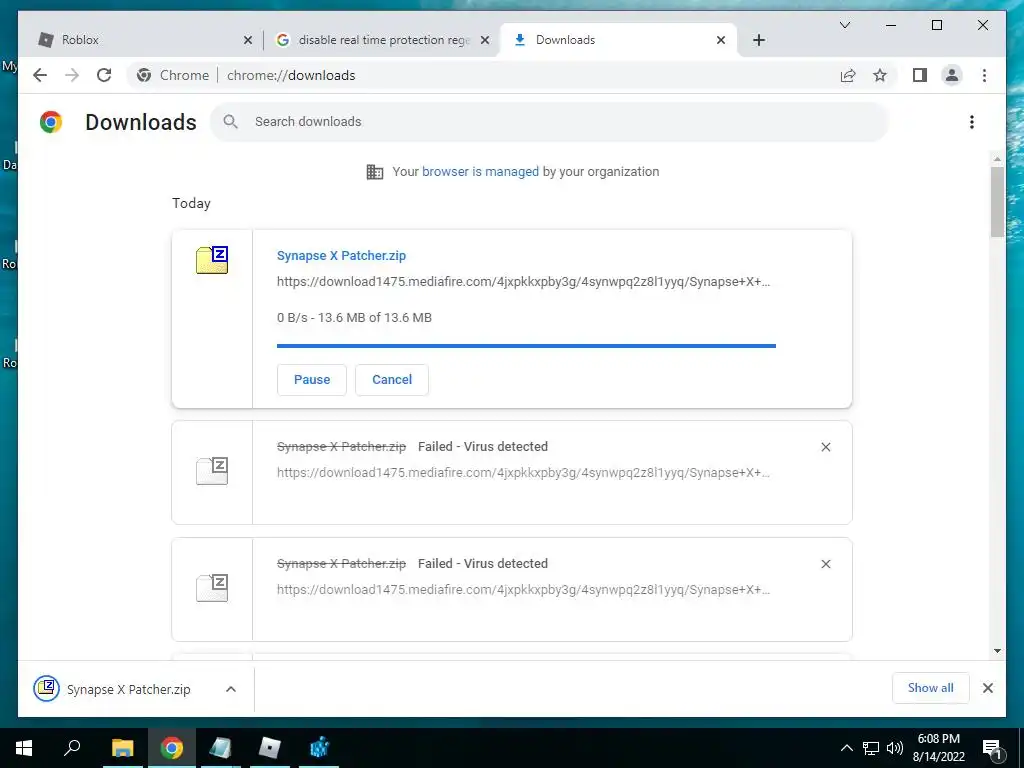Go back using the browser back arrow
The image size is (1024, 768).
tap(40, 75)
